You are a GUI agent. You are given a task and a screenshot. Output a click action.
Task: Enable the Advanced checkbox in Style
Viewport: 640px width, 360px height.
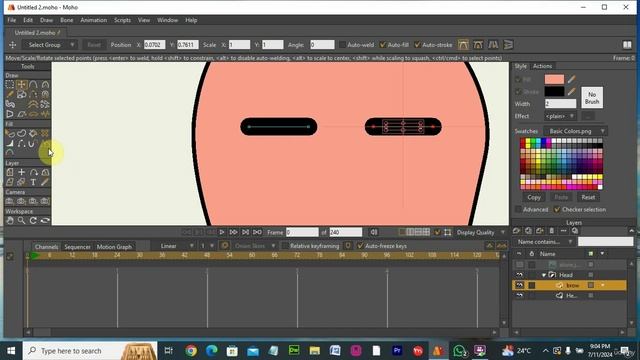click(x=518, y=209)
